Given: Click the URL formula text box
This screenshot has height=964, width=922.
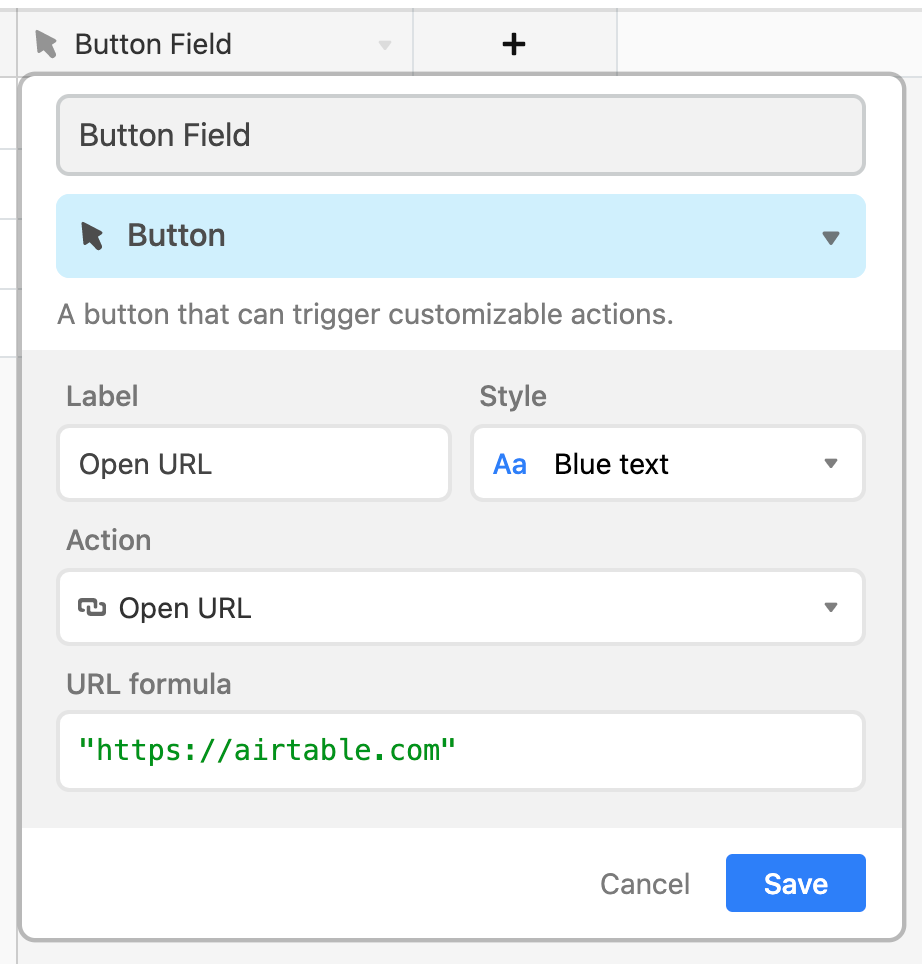Looking at the screenshot, I should pos(461,751).
